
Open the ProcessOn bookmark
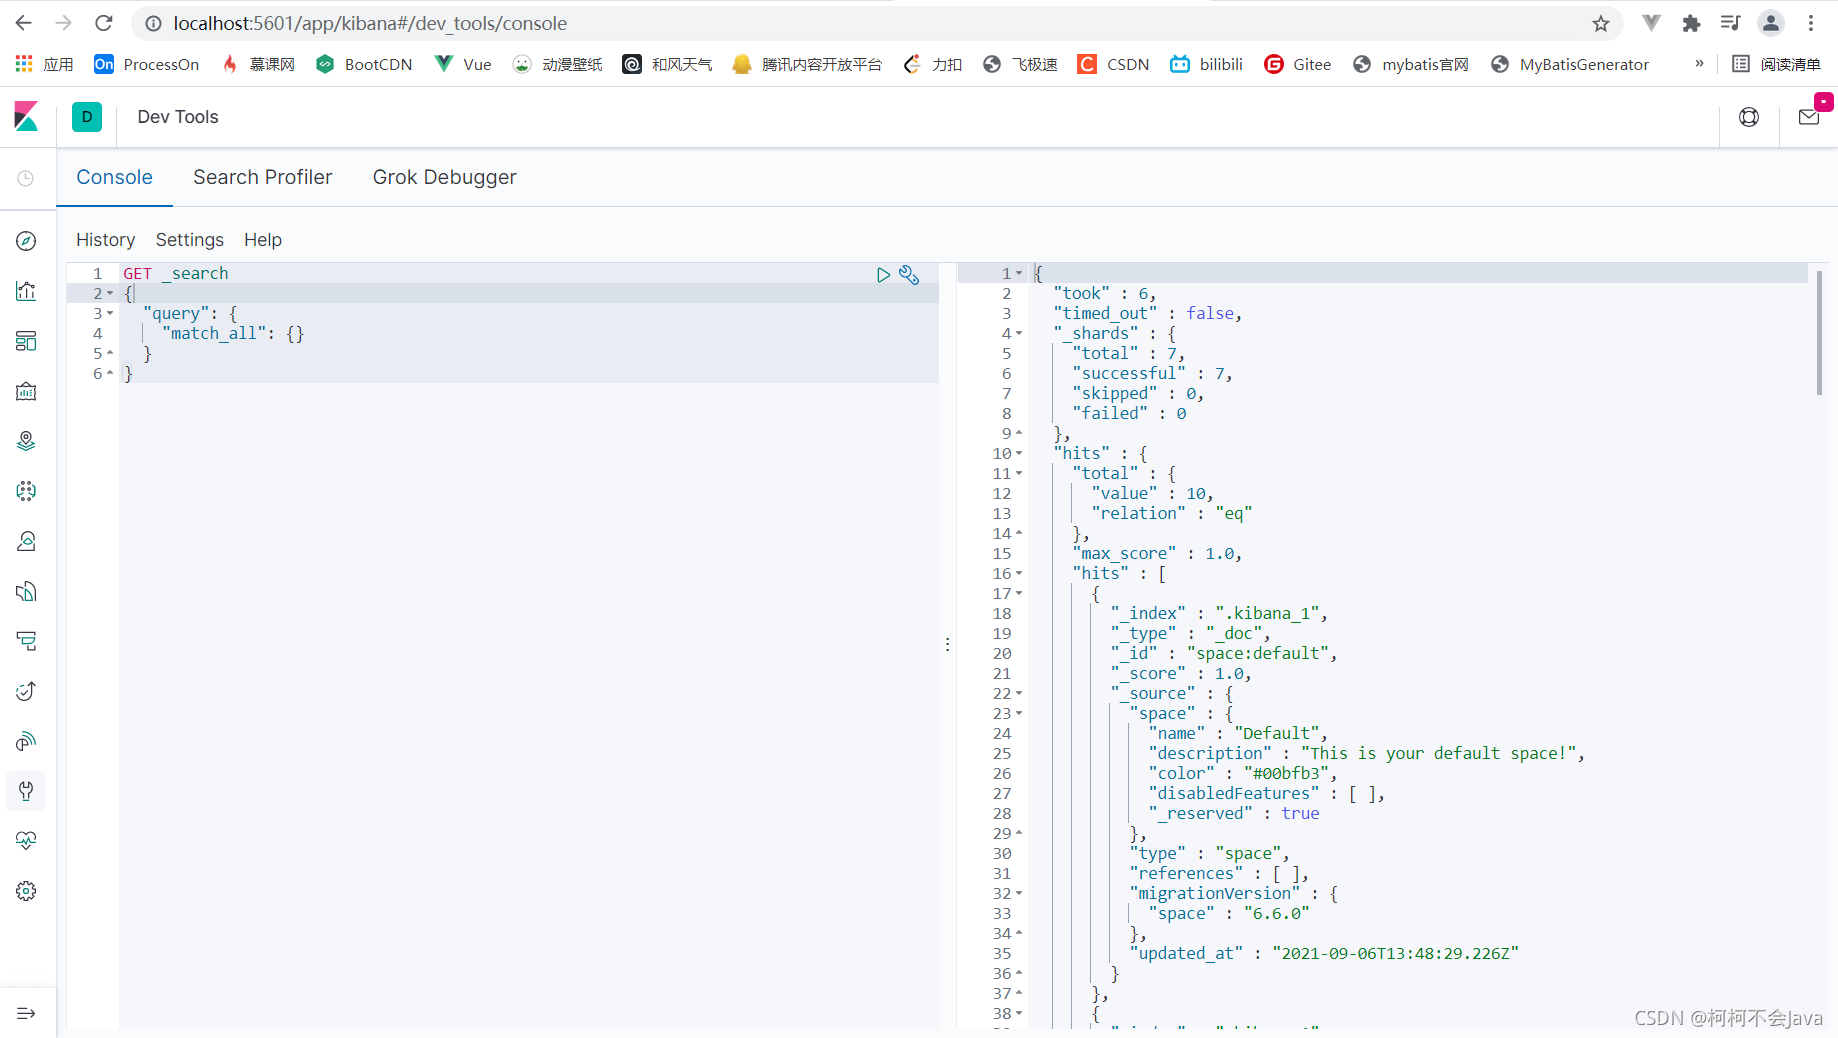pyautogui.click(x=146, y=64)
